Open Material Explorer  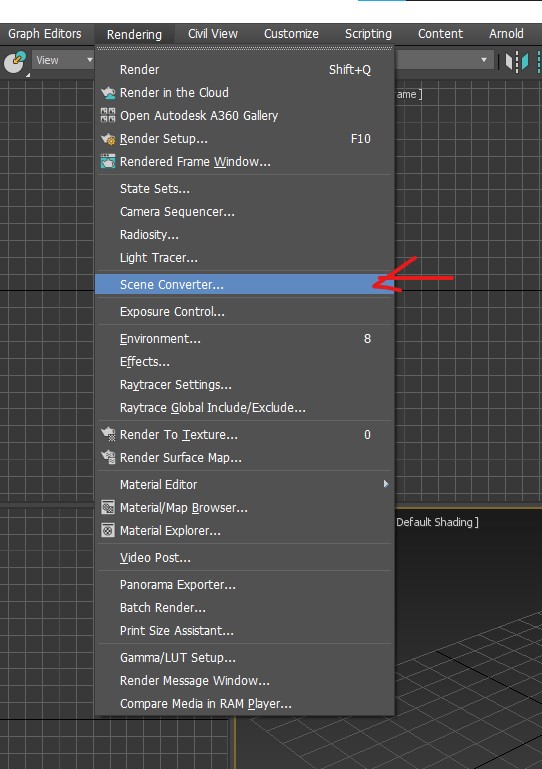[x=245, y=531]
